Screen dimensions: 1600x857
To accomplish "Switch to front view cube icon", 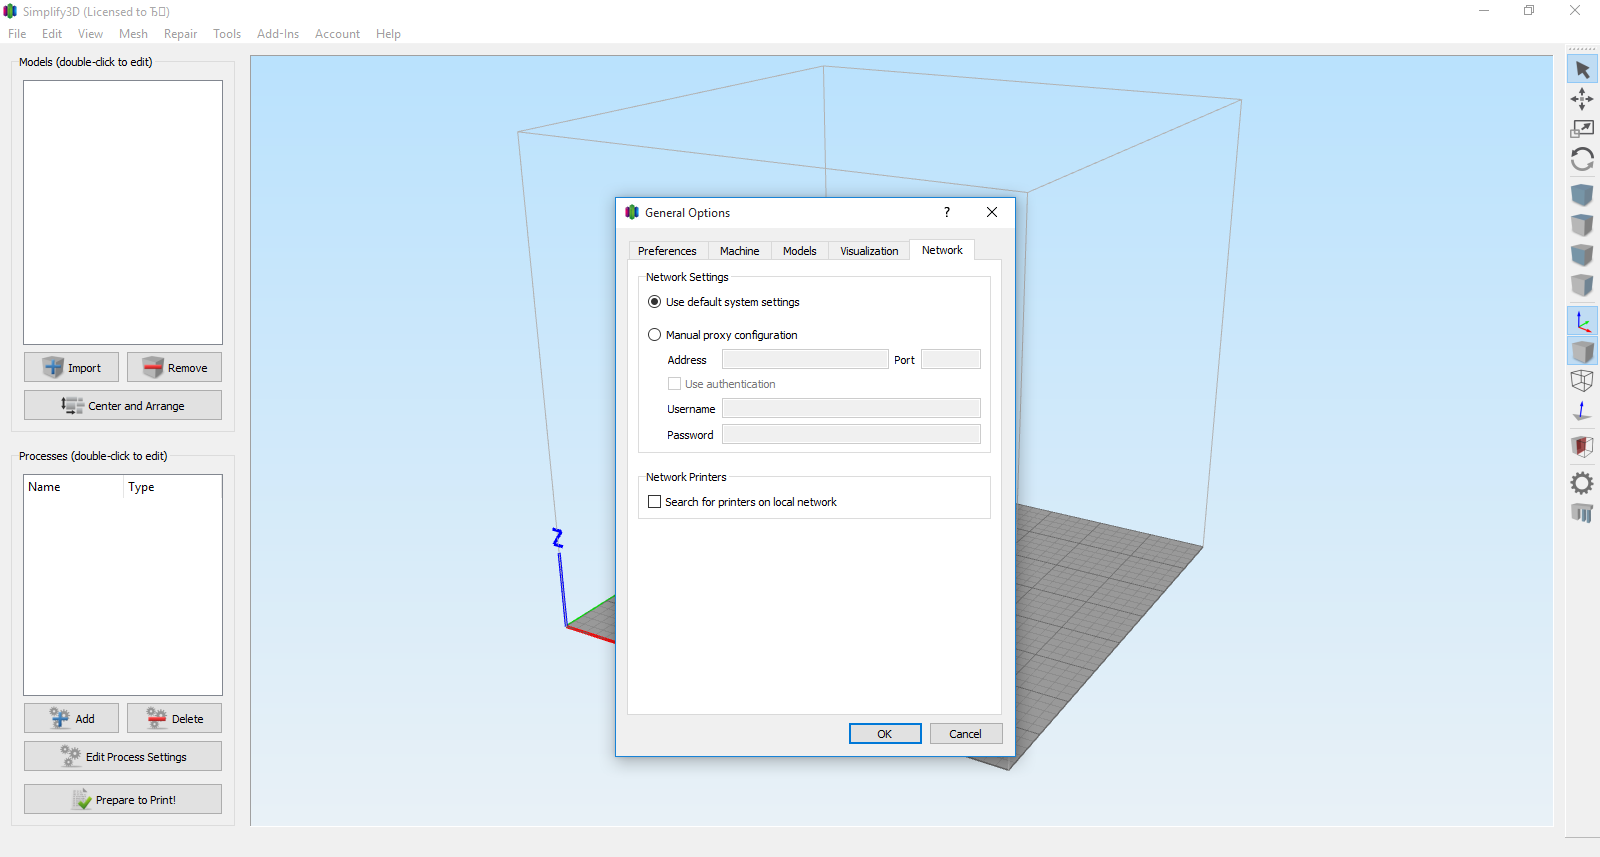I will click(1582, 254).
